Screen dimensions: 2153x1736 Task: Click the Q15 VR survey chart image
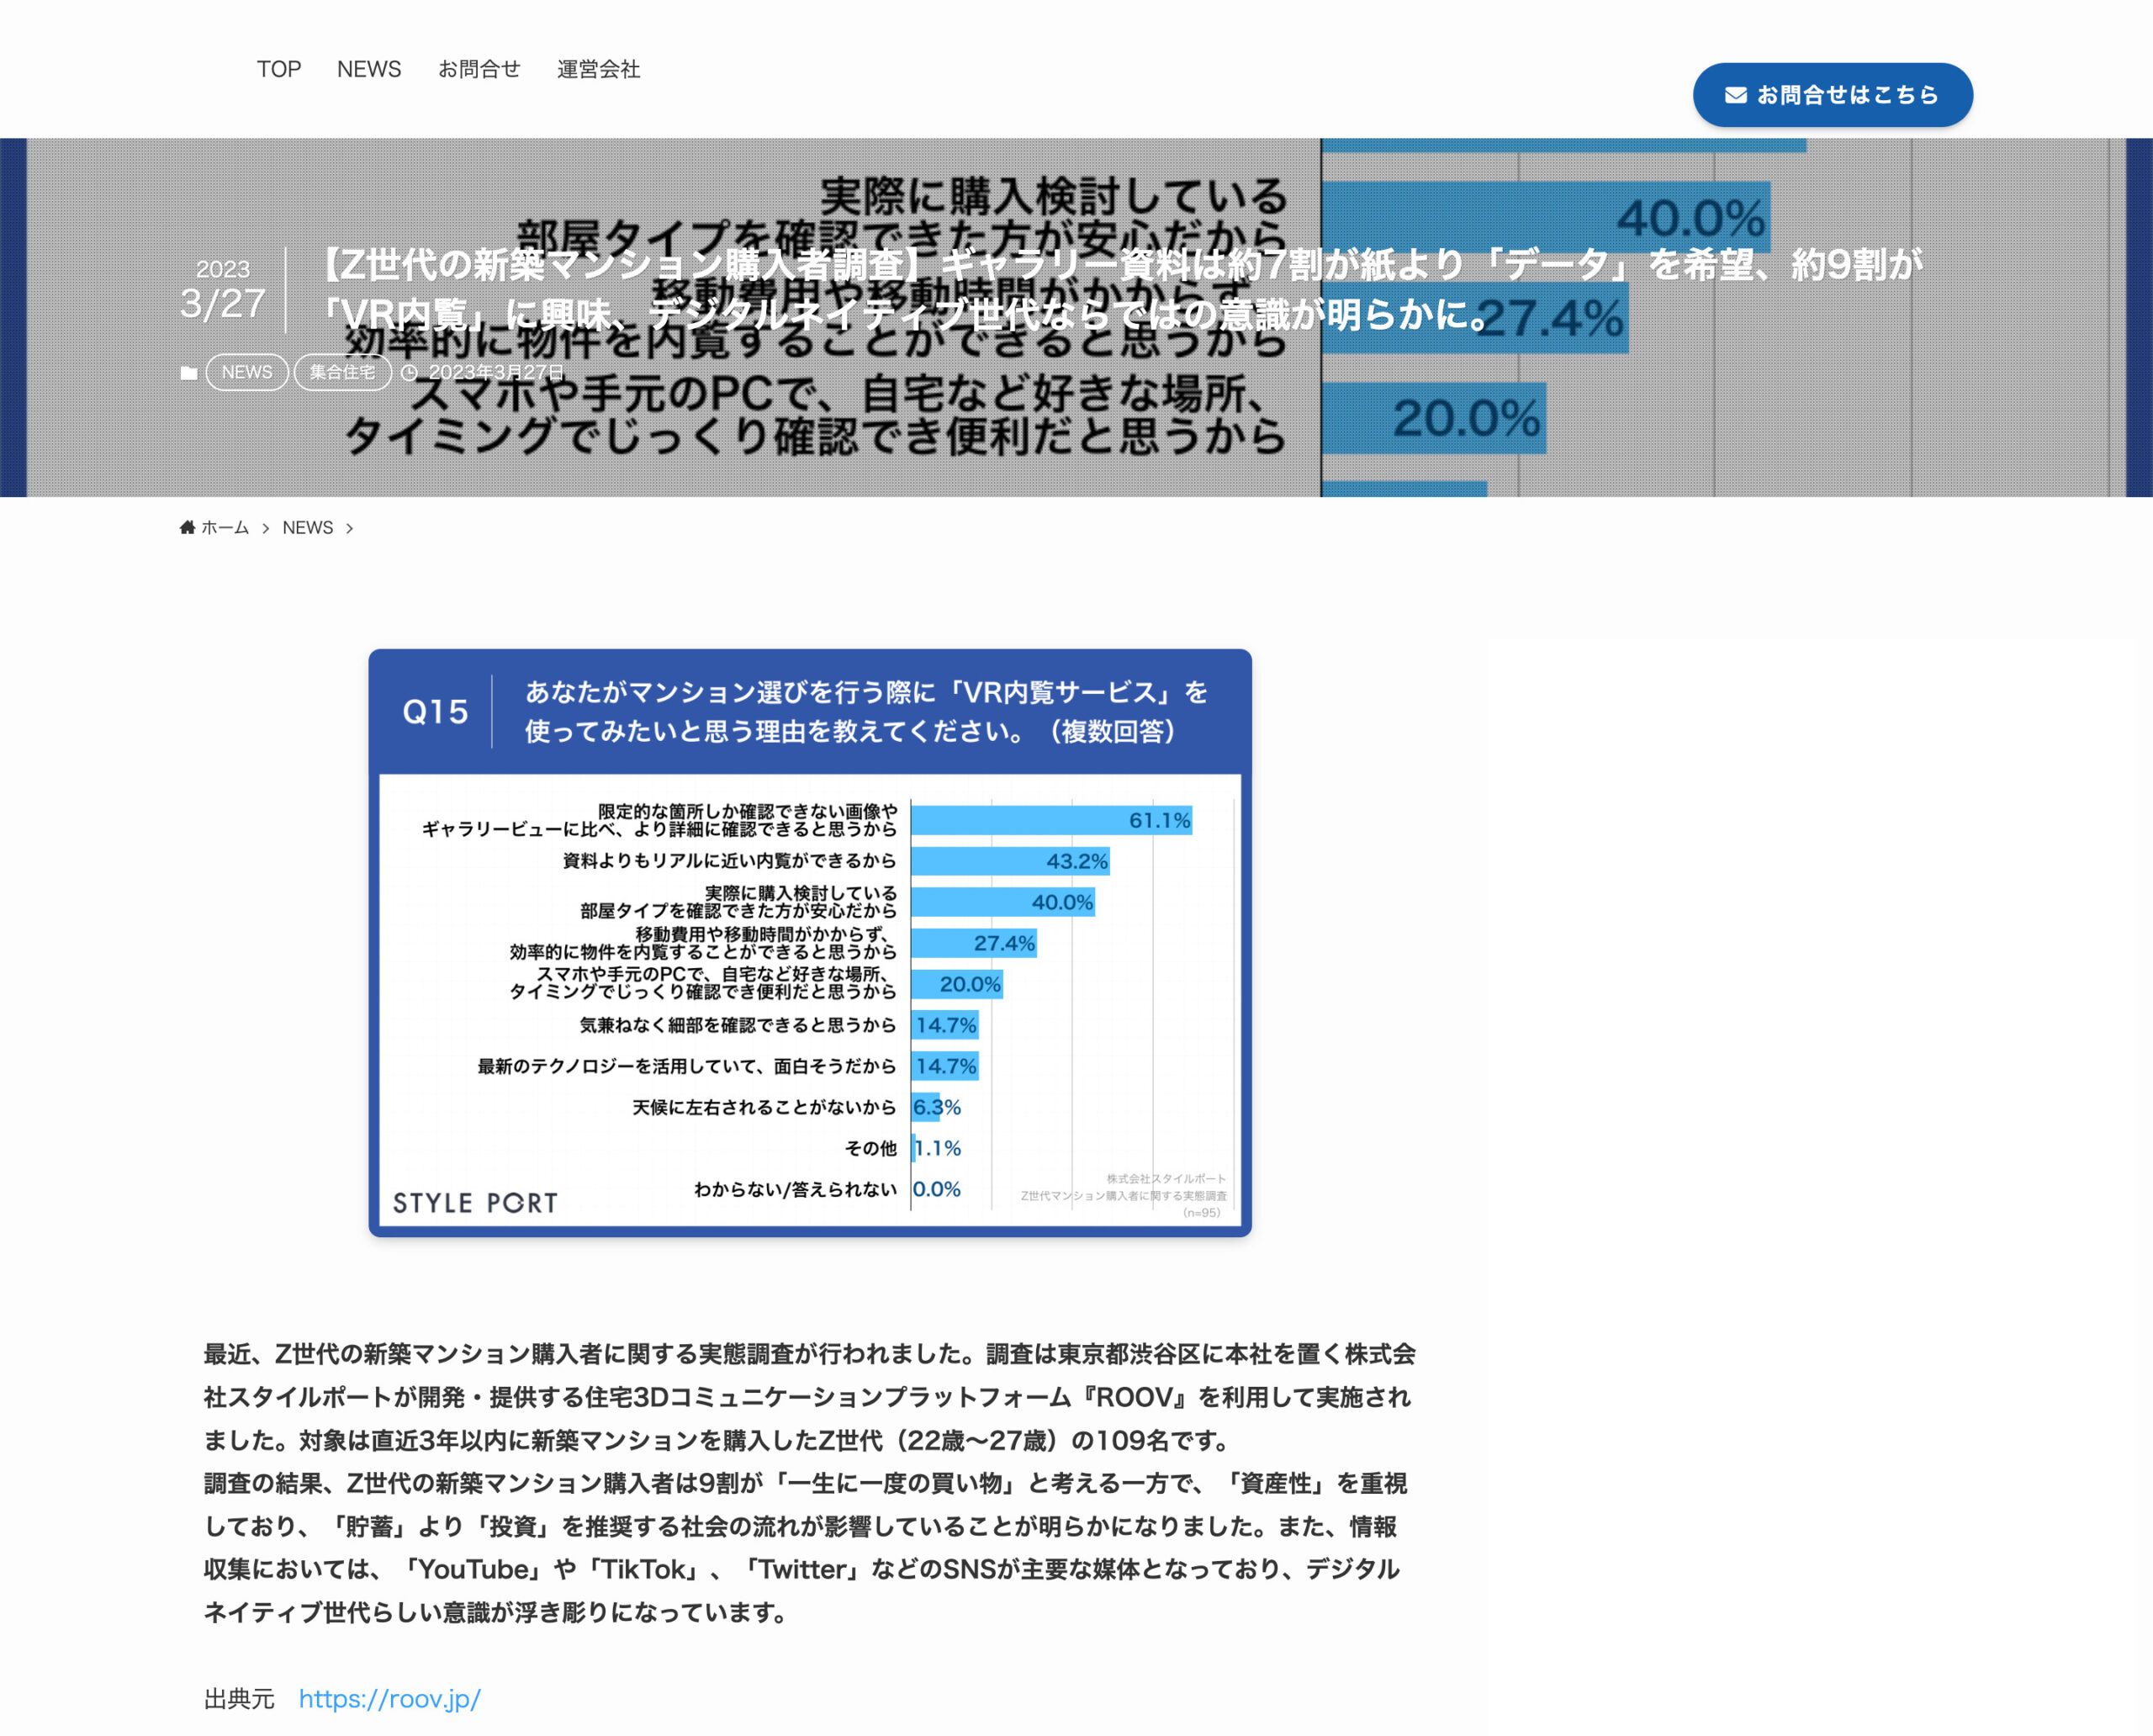(810, 943)
